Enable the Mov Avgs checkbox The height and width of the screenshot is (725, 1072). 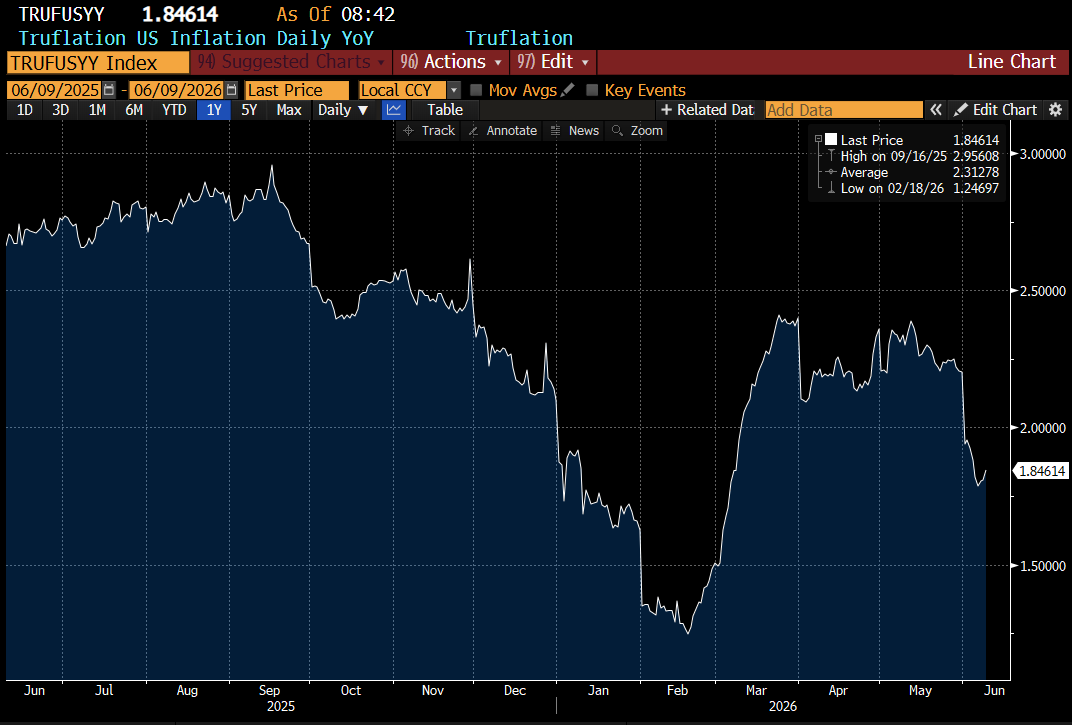pyautogui.click(x=477, y=90)
